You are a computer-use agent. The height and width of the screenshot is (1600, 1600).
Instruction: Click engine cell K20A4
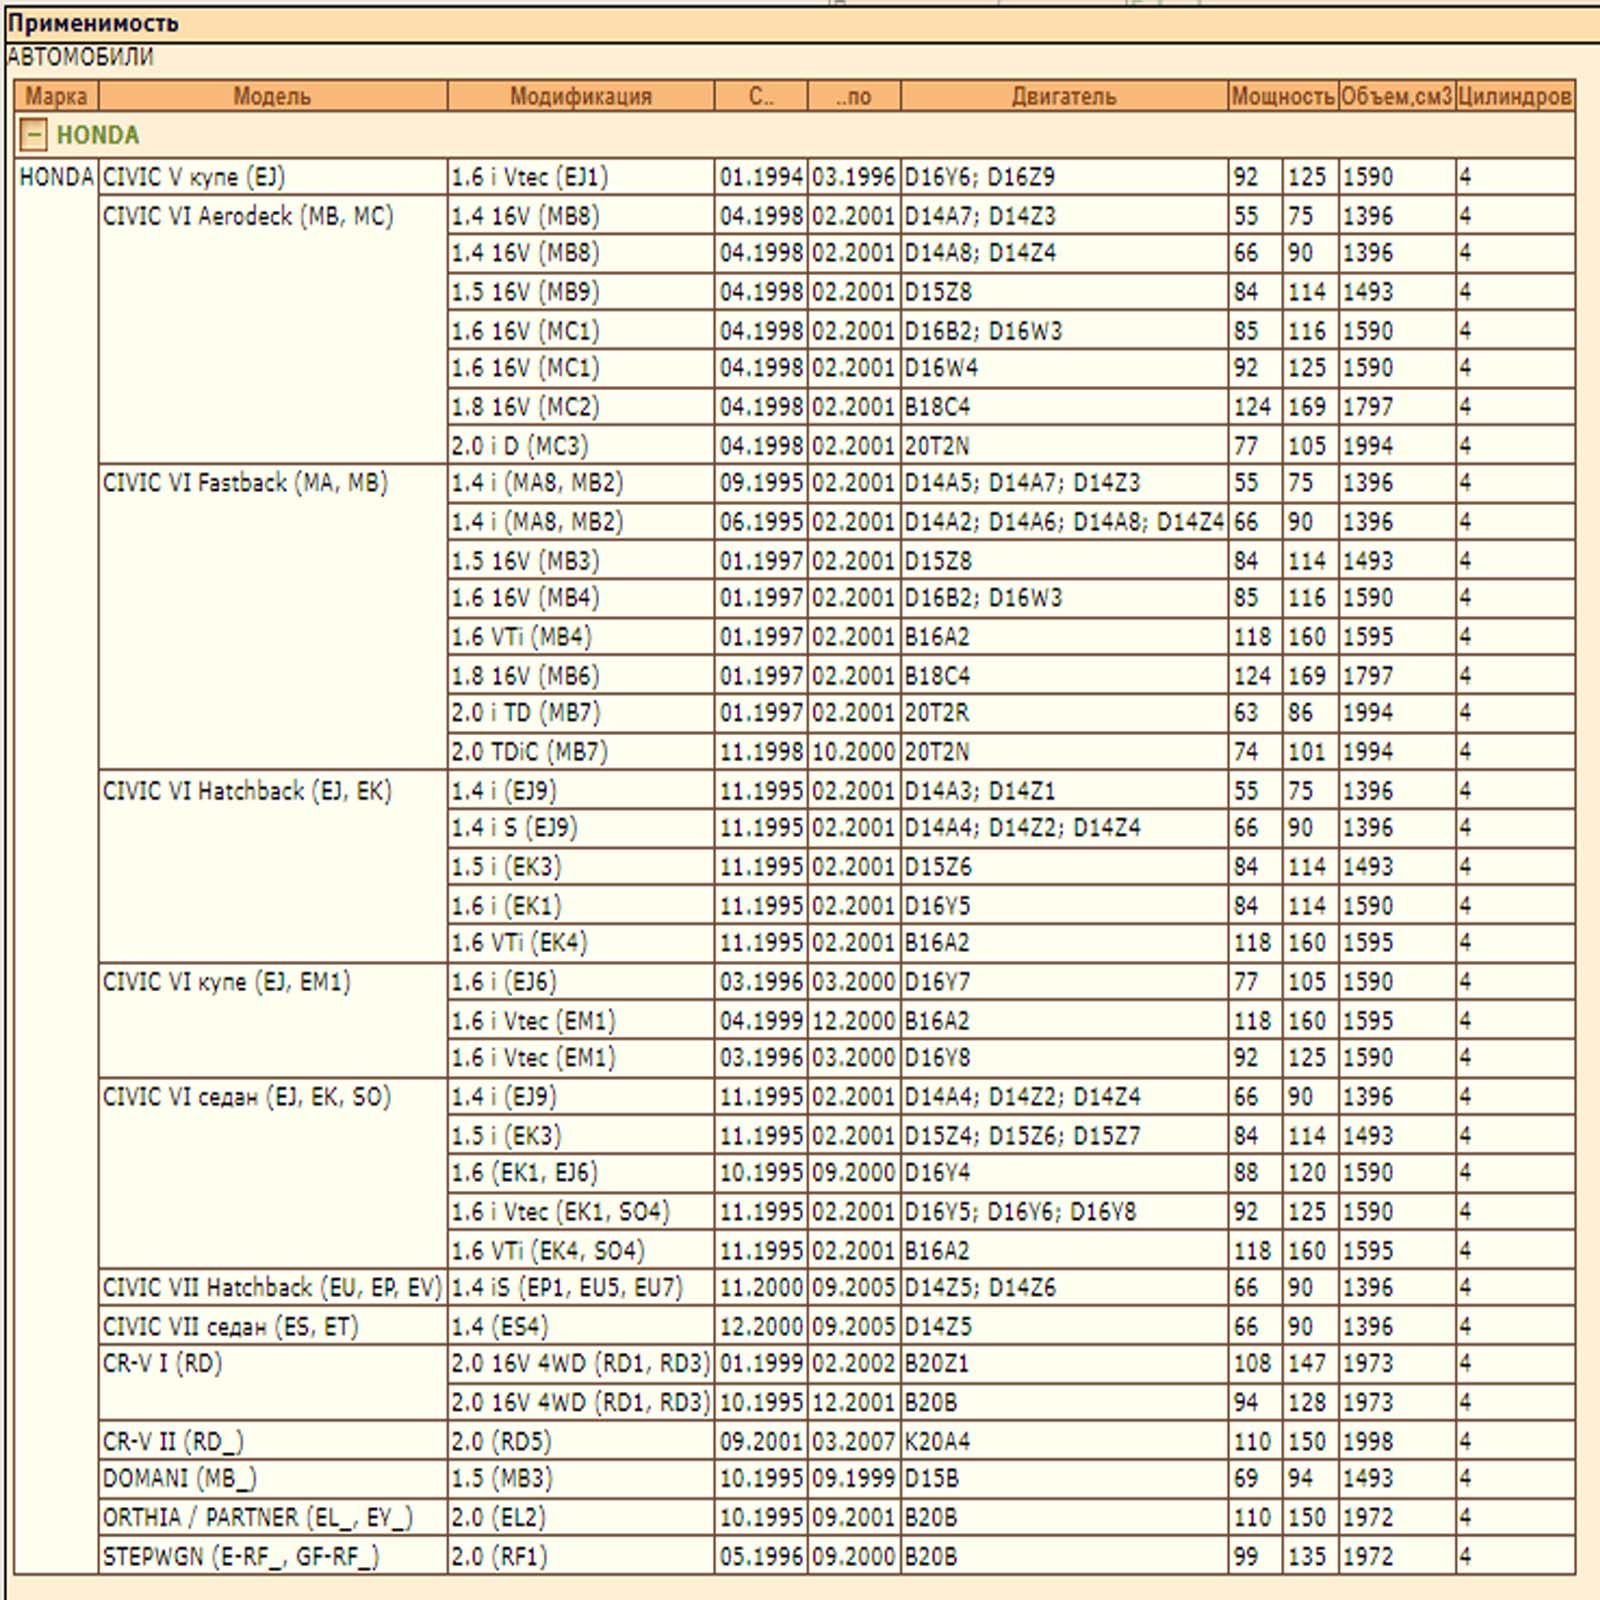point(937,1441)
